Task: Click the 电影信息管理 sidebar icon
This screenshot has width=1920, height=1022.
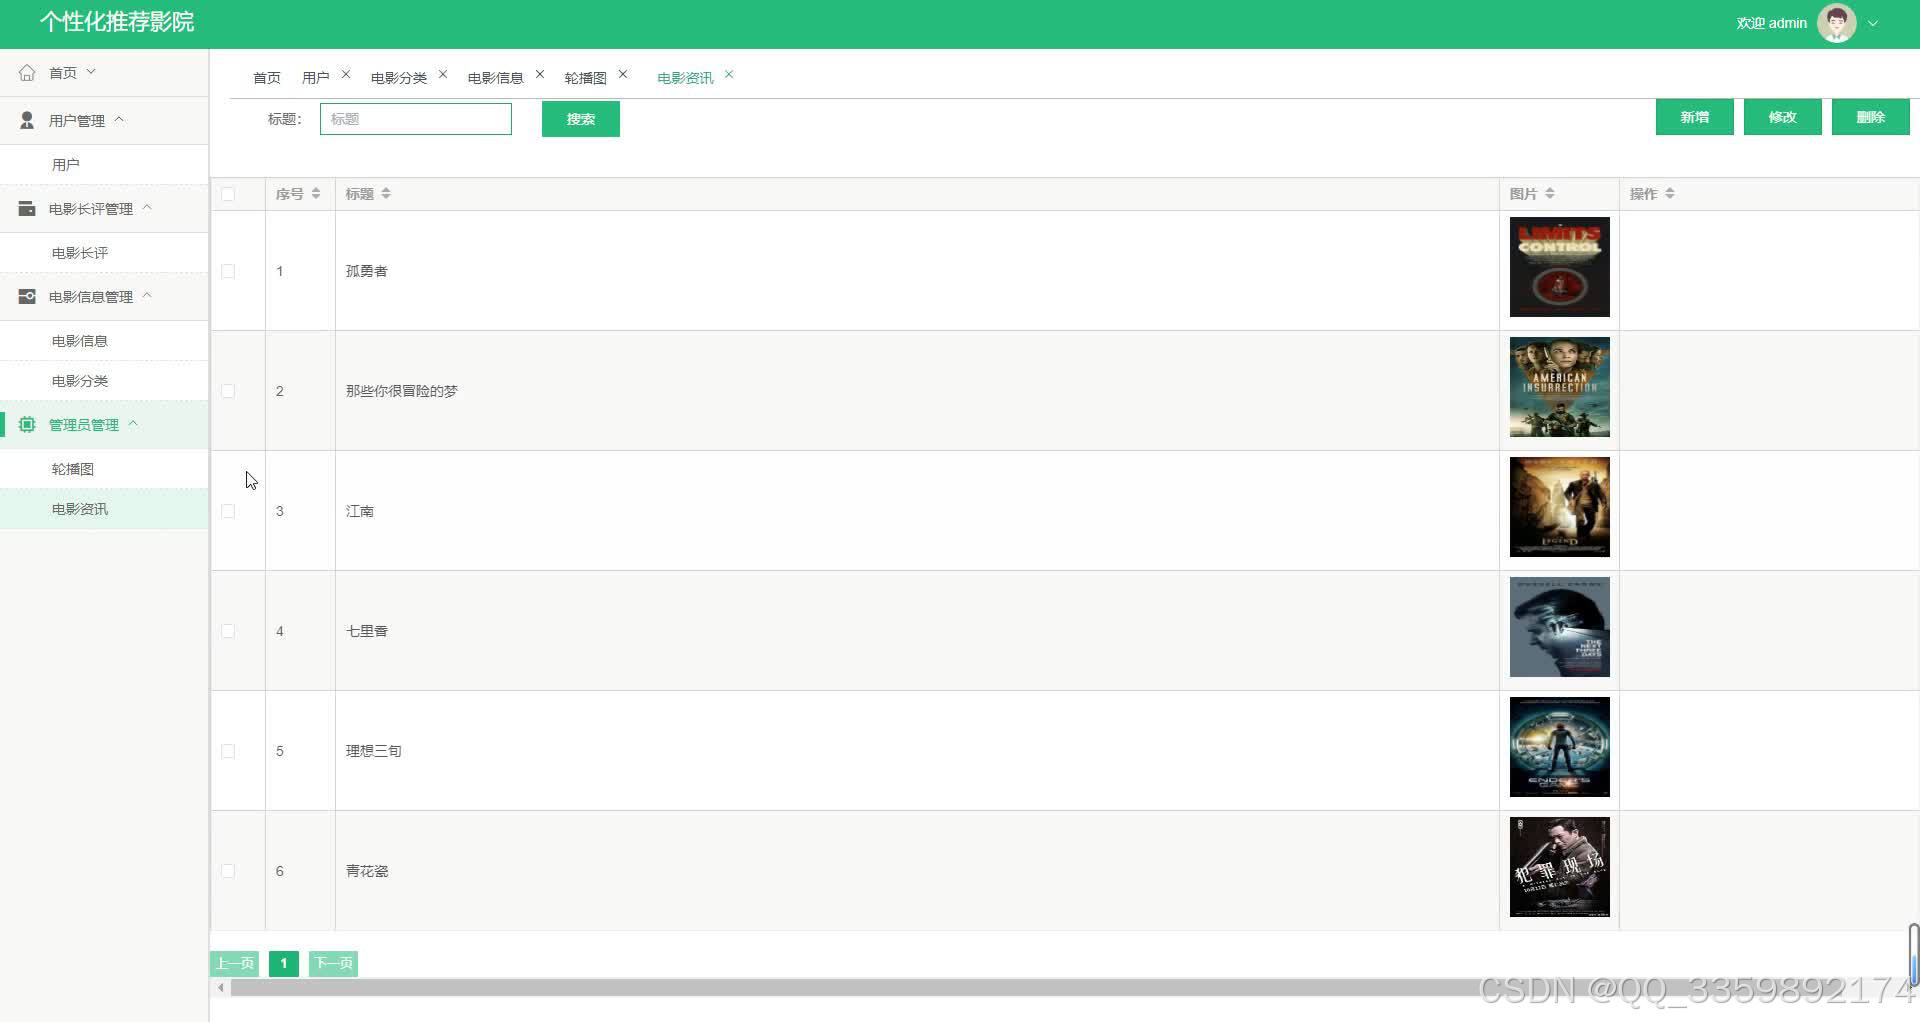Action: coord(27,296)
